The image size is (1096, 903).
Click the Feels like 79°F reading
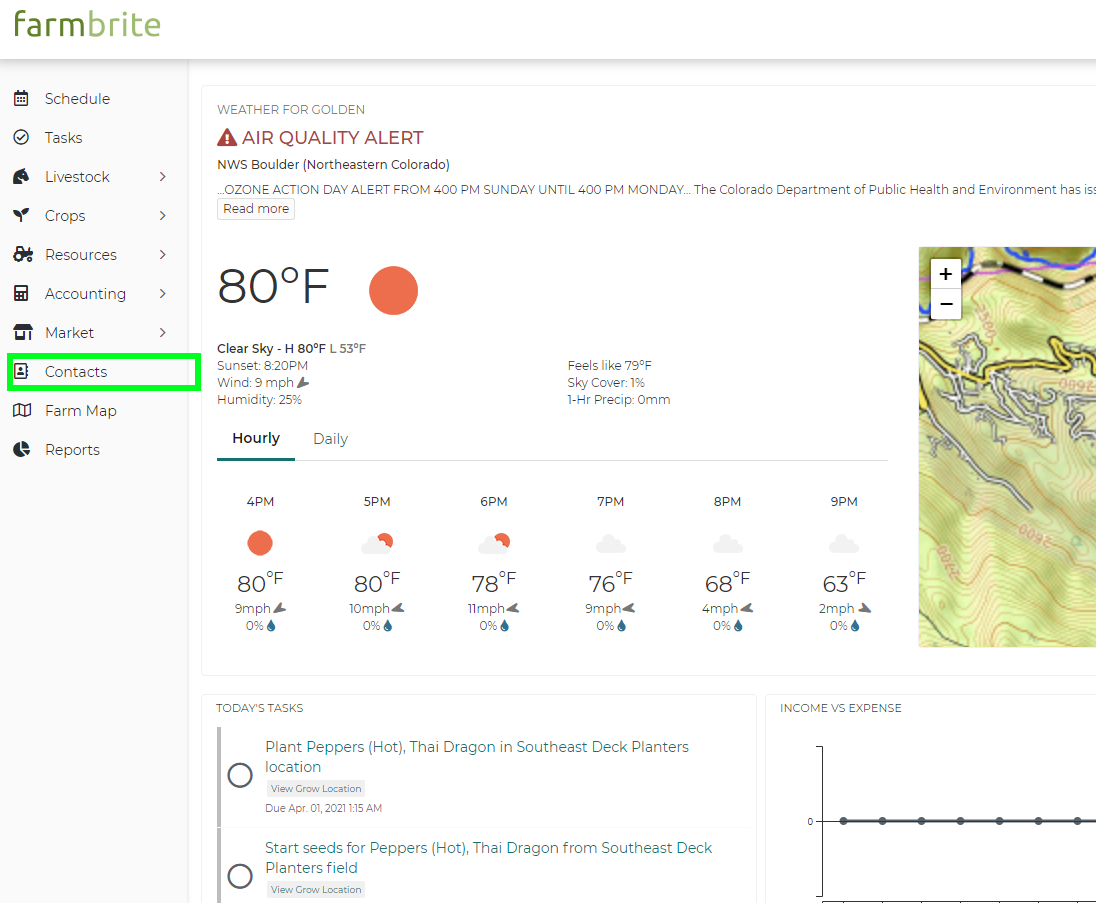pos(610,366)
